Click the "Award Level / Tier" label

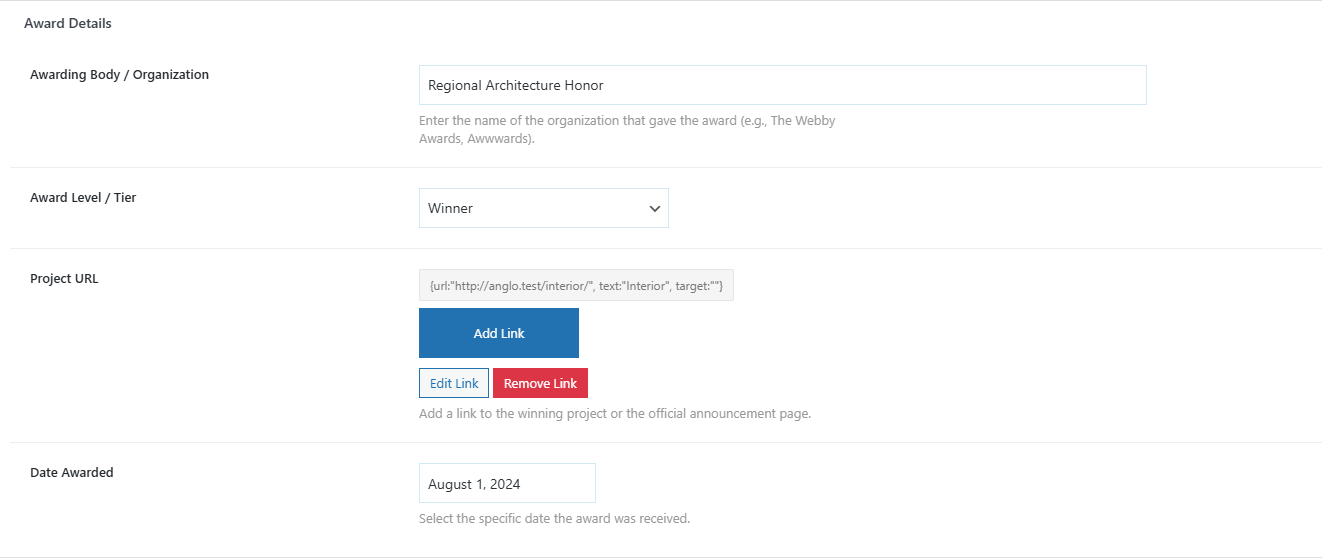[83, 197]
